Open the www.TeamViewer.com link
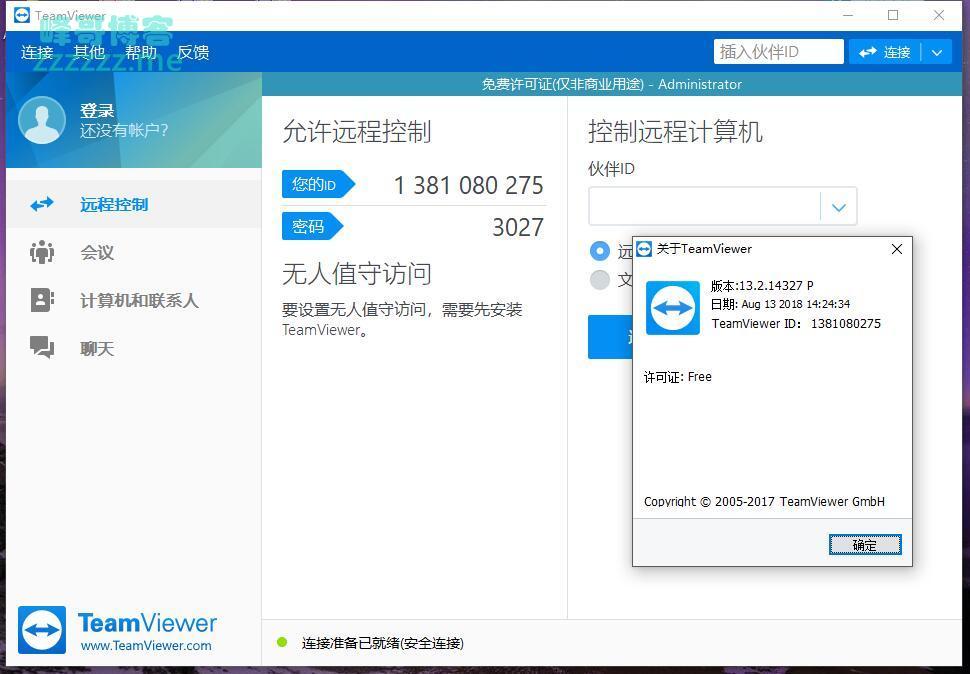 (x=146, y=646)
